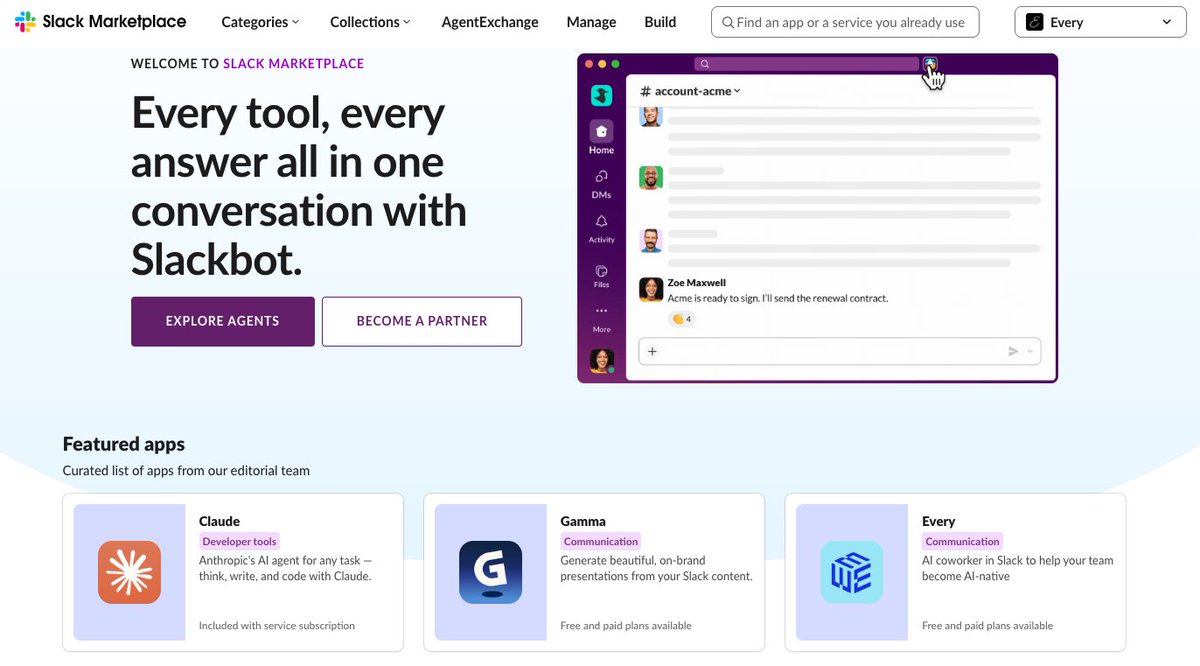
Task: Click the More ellipsis icon in Slack preview
Action: tap(601, 311)
